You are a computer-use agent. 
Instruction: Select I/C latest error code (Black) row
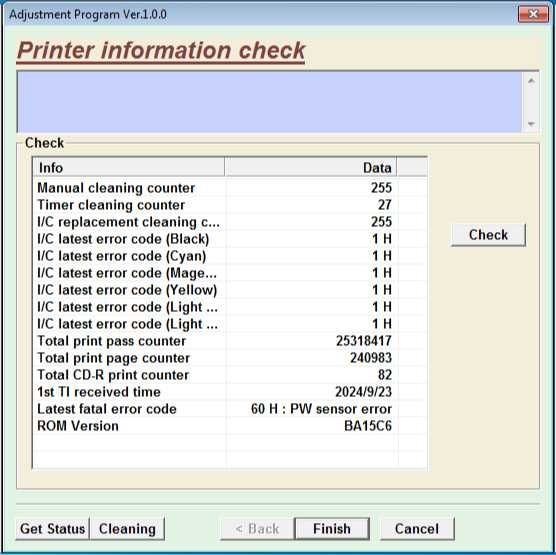click(x=230, y=239)
